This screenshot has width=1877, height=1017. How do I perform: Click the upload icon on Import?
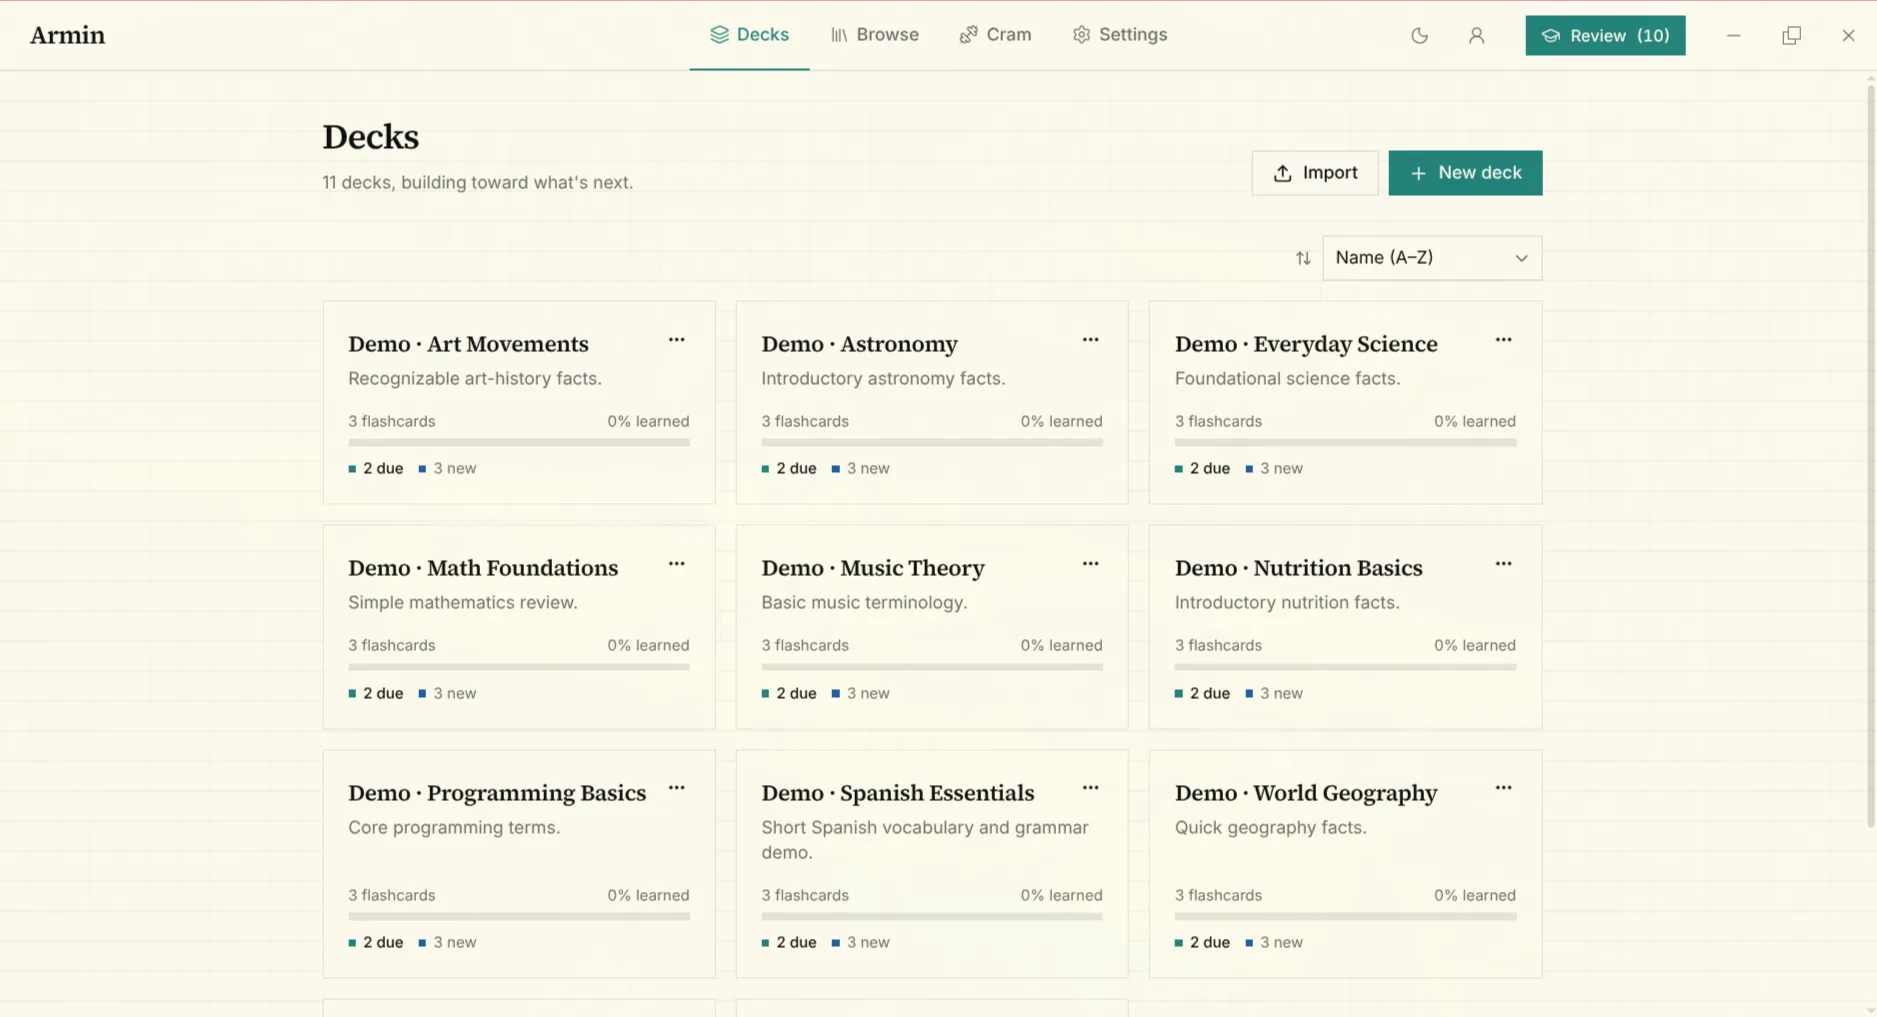click(1282, 173)
